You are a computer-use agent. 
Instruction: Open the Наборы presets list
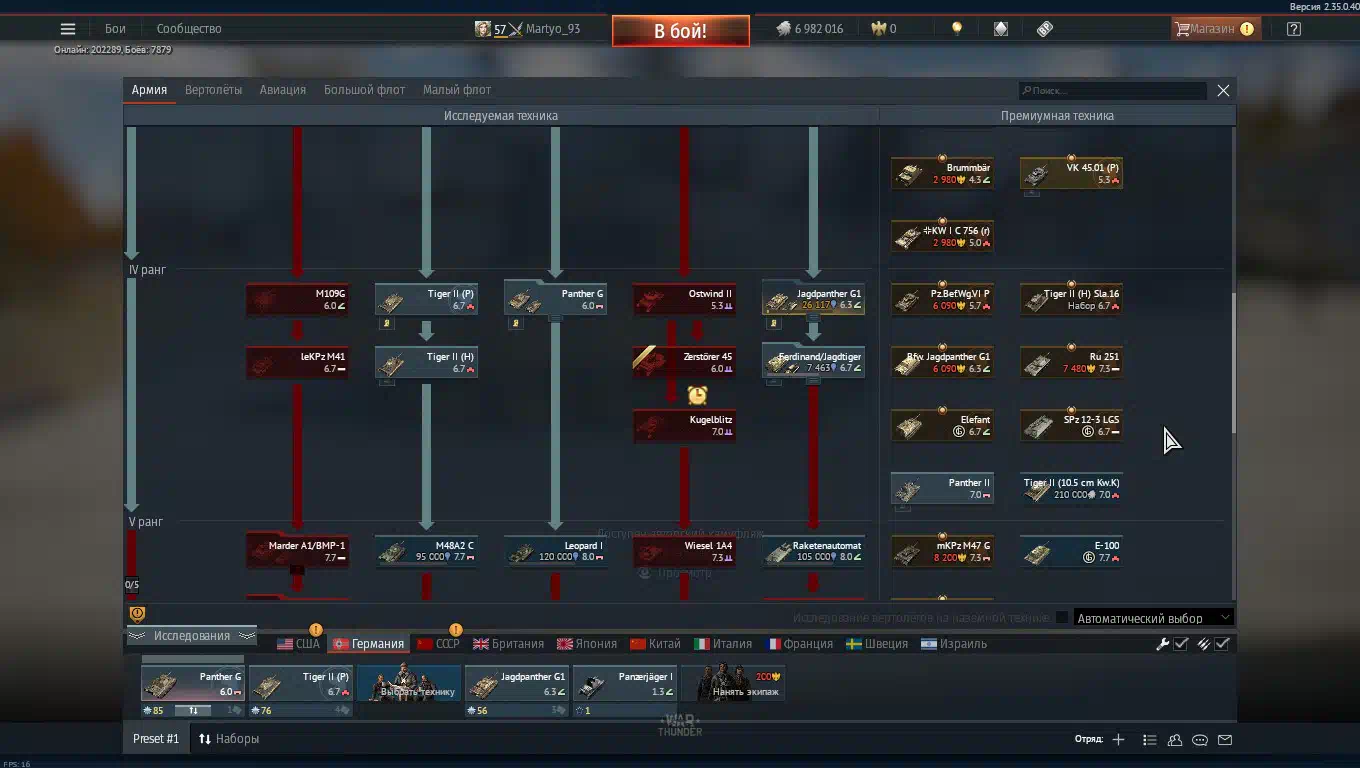click(229, 739)
